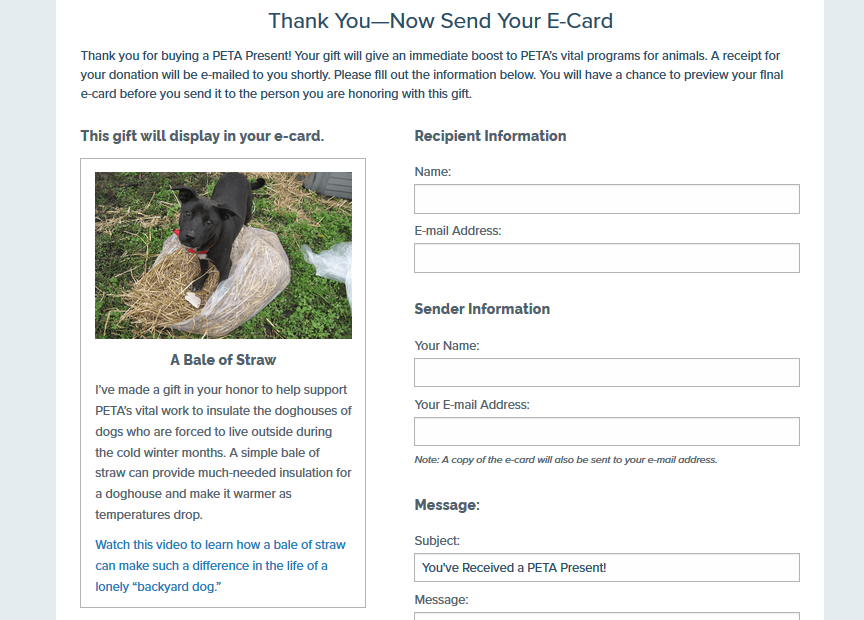Click the gift description paragraph about doghouses

223,452
